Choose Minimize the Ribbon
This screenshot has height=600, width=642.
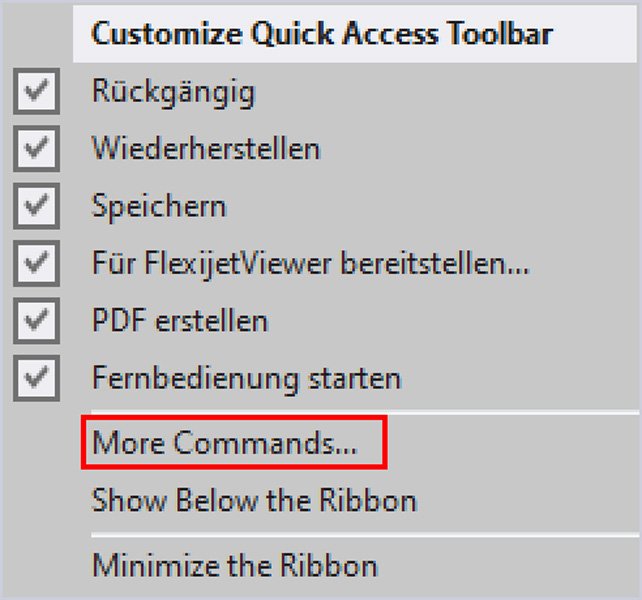tap(235, 566)
